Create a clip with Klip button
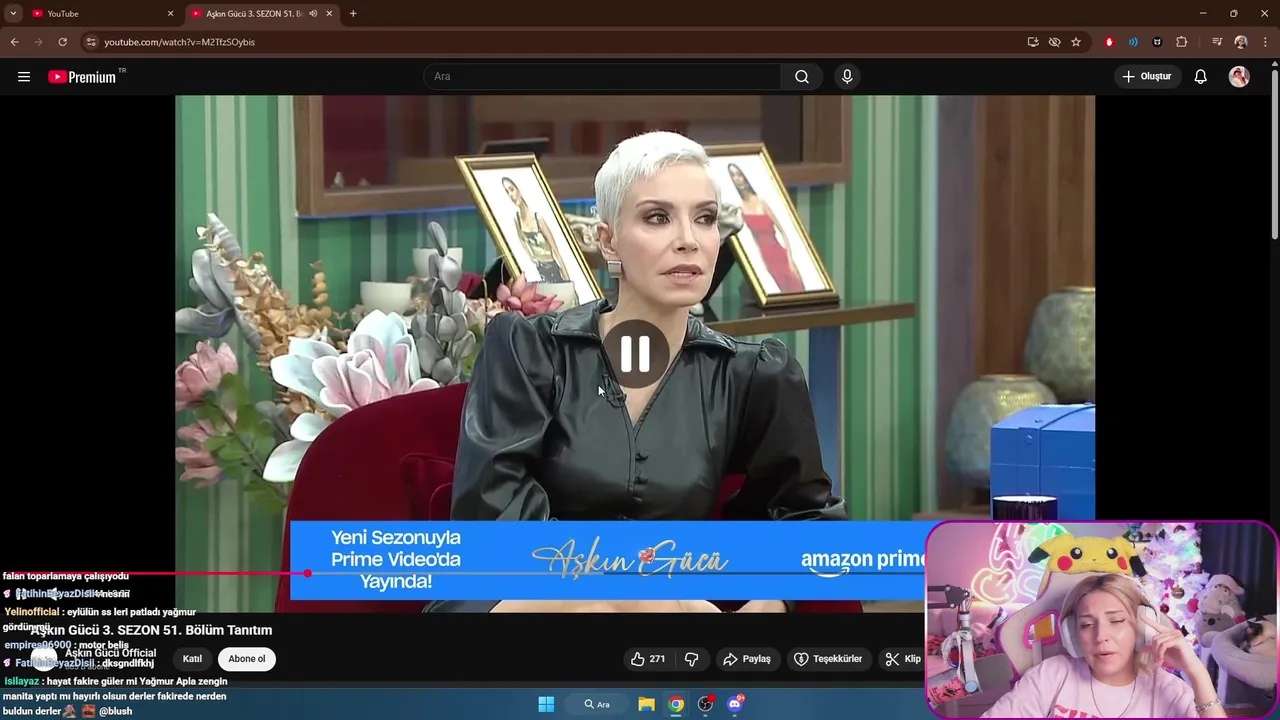This screenshot has height=720, width=1280. [x=903, y=659]
